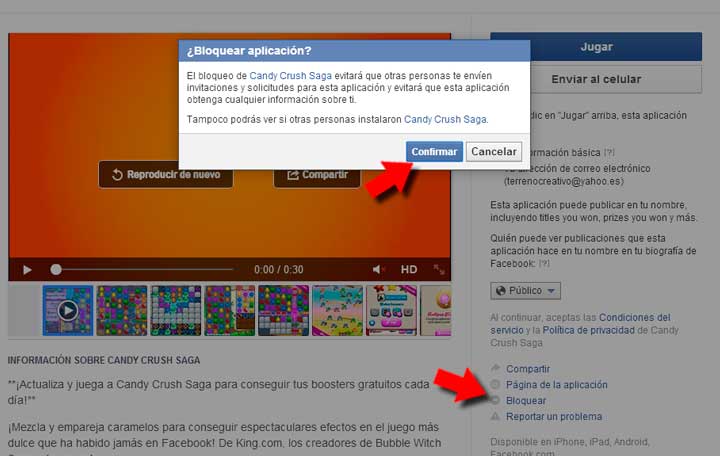Confirm blocking the application

(x=434, y=152)
